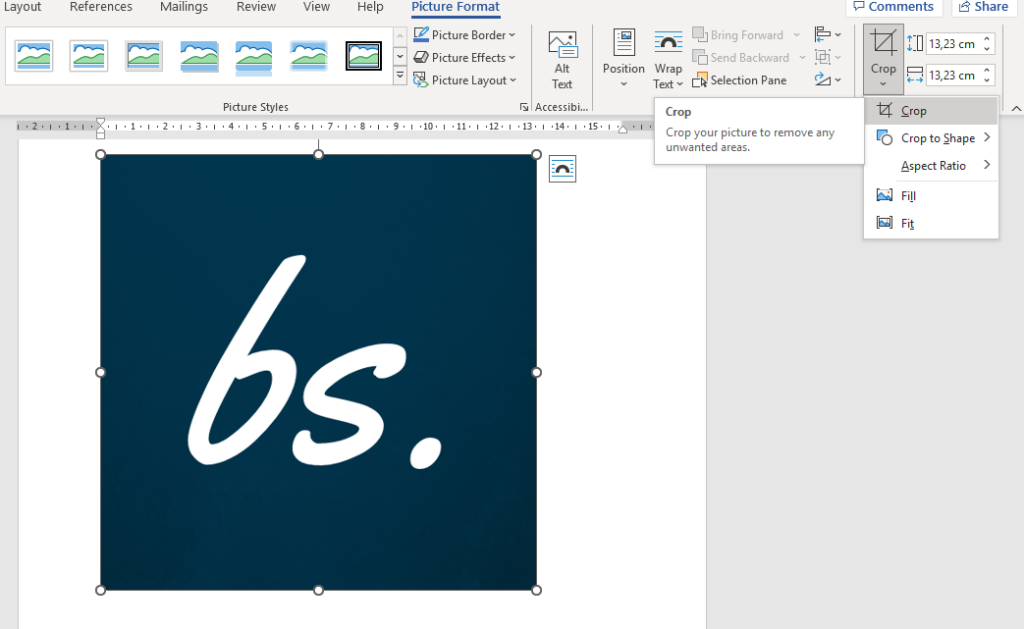Apply the black double-frame picture style
Viewport: 1024px width, 629px height.
363,56
